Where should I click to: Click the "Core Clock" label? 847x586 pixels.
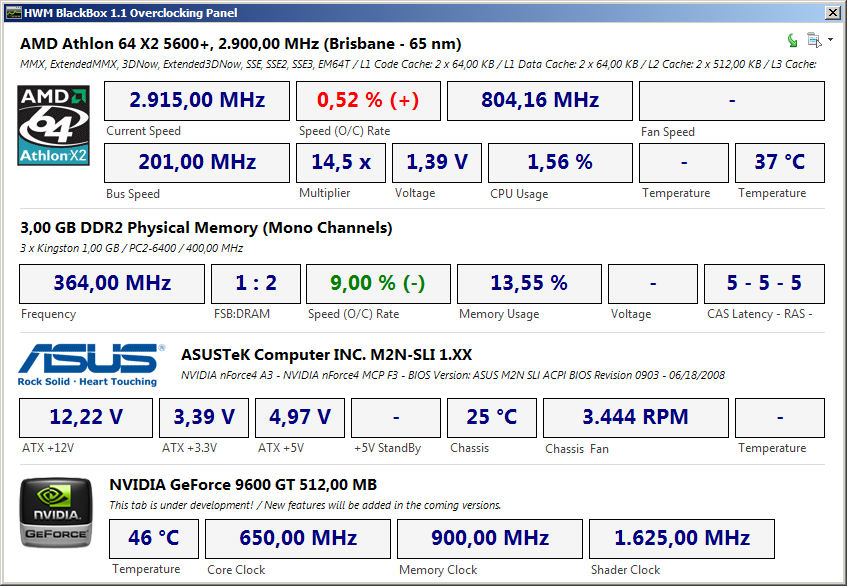[236, 570]
